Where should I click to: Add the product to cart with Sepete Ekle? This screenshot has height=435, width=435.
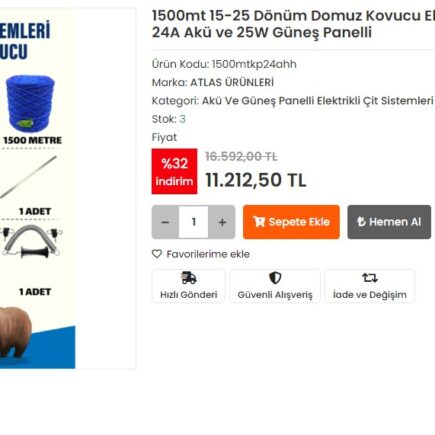(x=291, y=222)
